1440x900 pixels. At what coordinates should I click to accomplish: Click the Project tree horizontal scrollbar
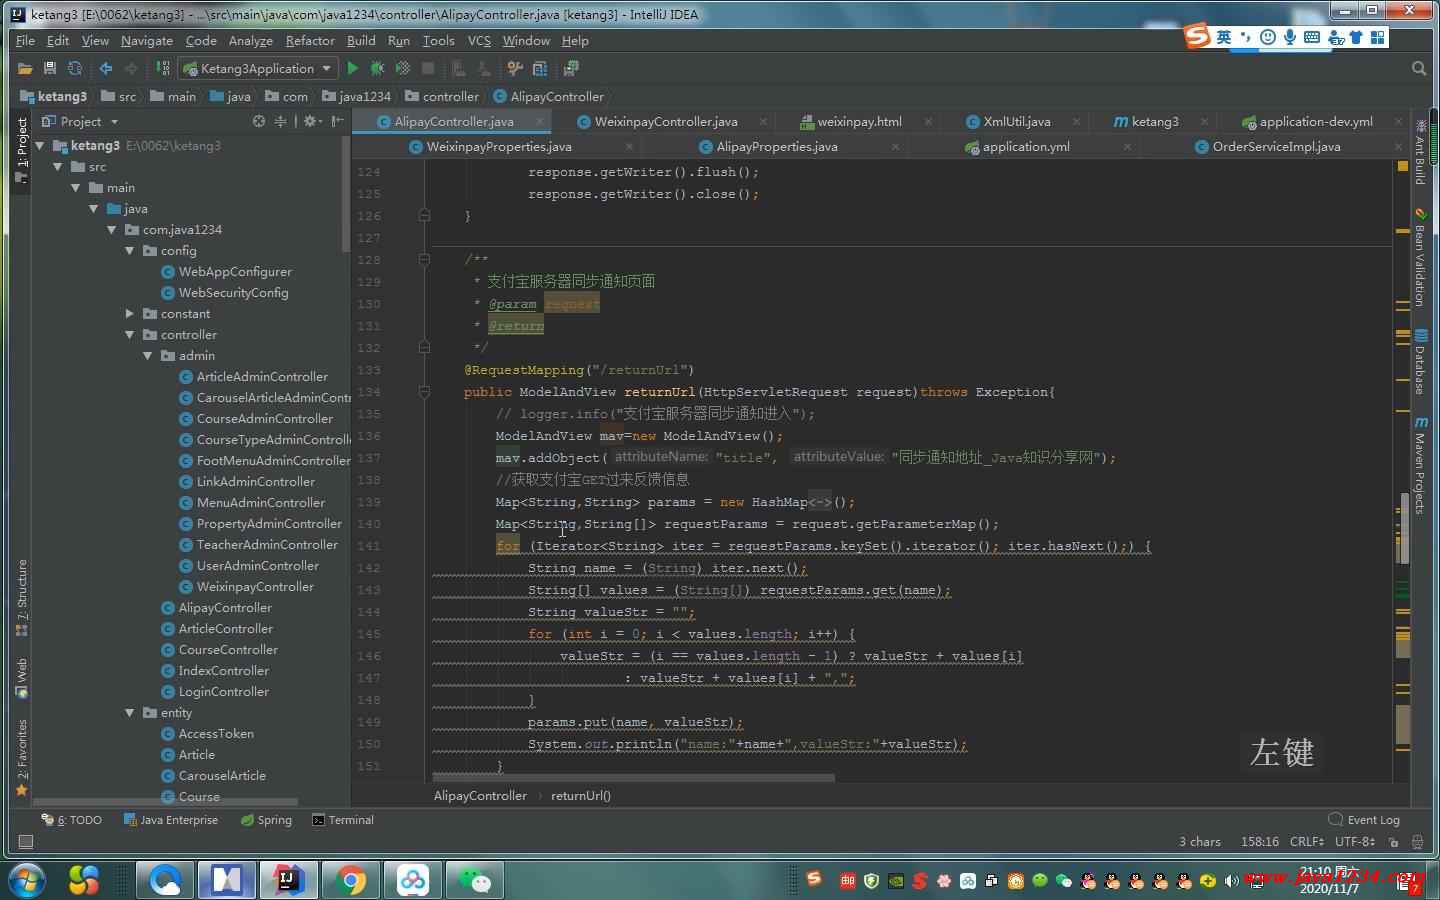pos(165,801)
